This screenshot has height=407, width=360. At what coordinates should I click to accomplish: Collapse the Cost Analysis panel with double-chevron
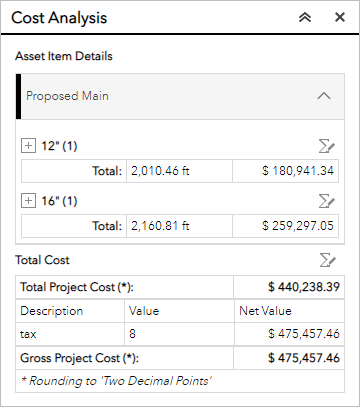tap(305, 17)
